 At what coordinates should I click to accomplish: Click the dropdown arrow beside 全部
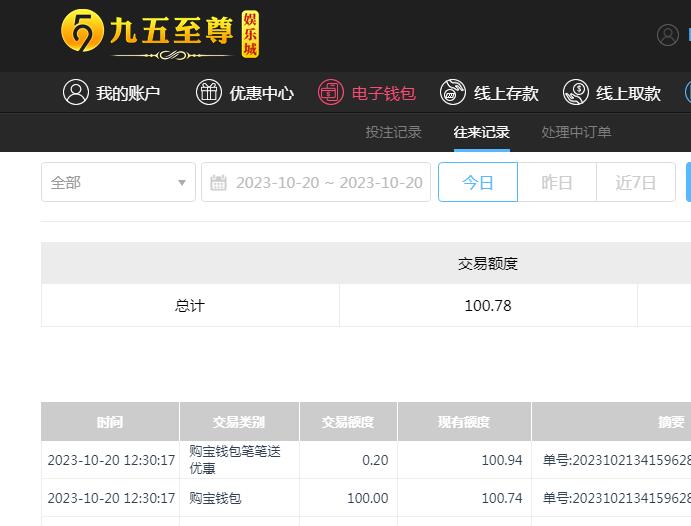(x=182, y=182)
